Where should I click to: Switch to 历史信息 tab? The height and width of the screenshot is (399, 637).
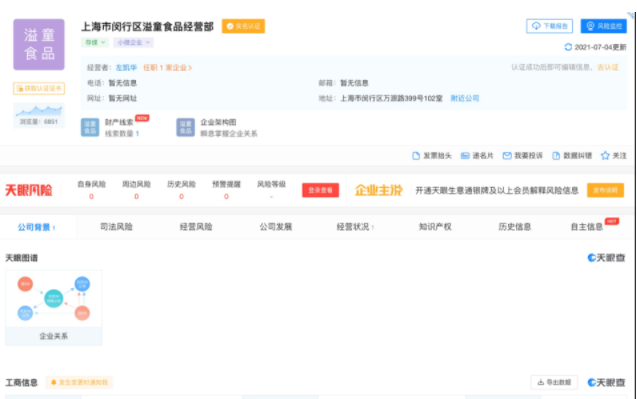click(515, 227)
